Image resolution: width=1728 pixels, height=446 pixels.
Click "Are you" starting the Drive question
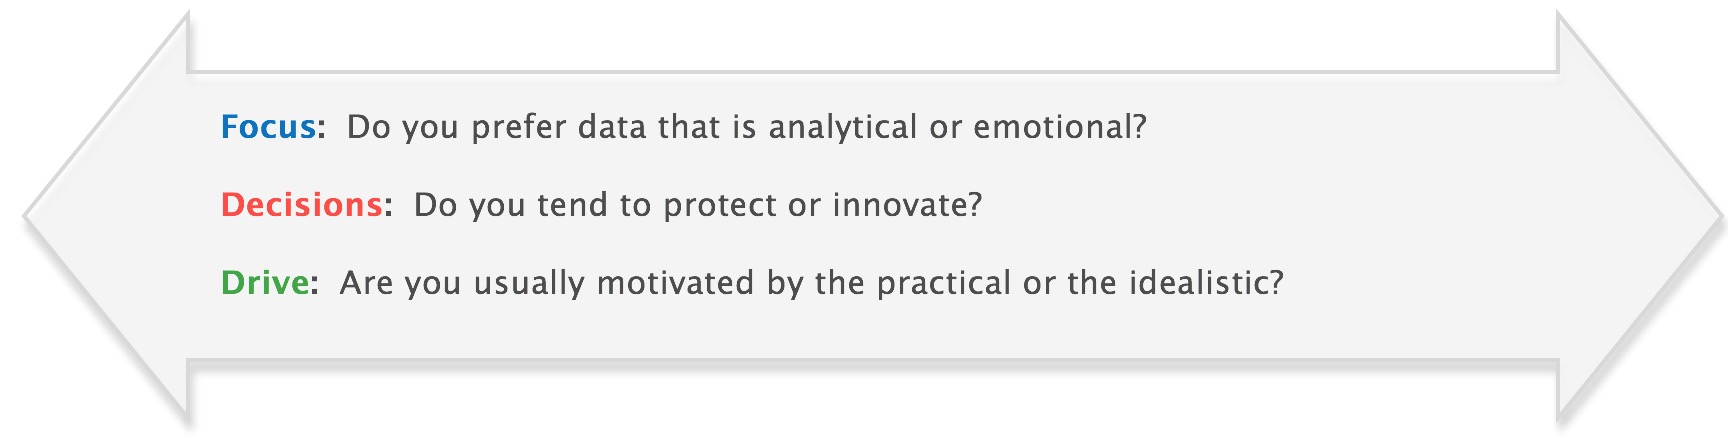coord(400,284)
